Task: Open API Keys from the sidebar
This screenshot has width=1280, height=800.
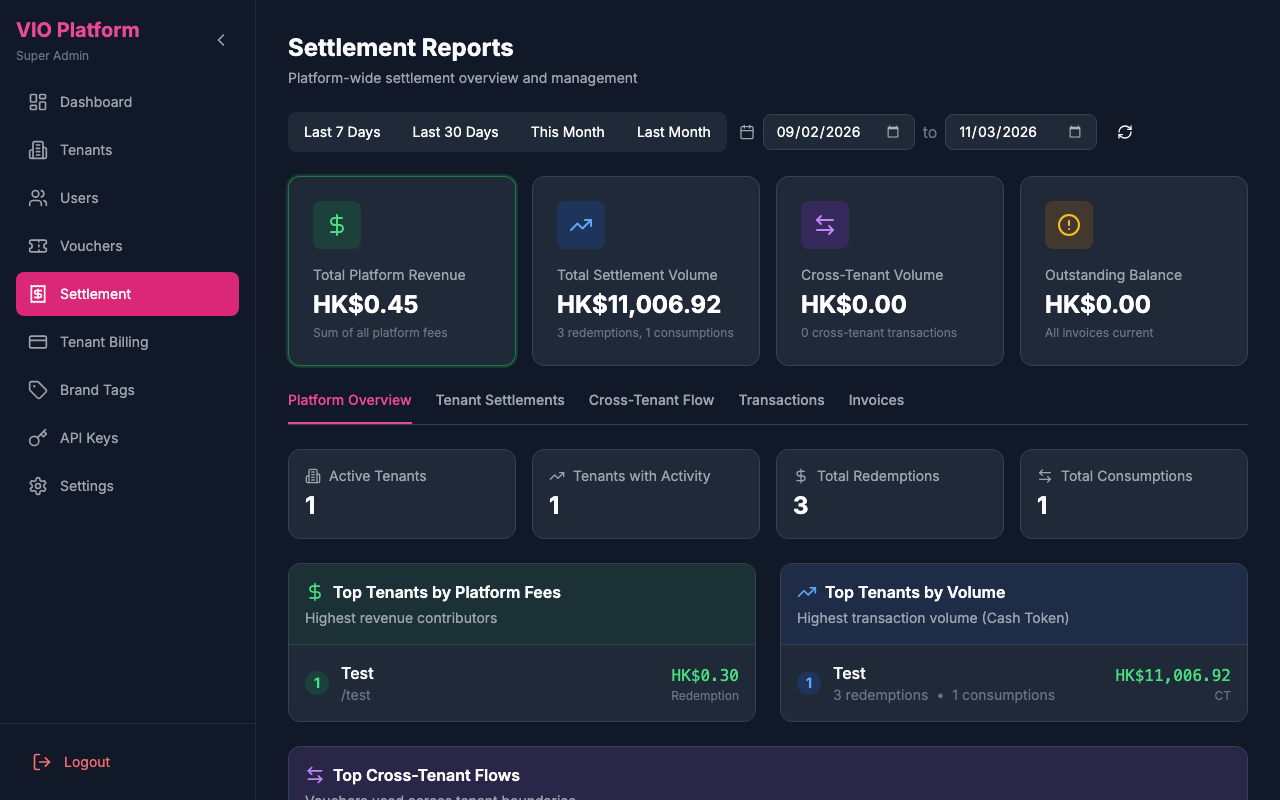Action: [x=87, y=437]
